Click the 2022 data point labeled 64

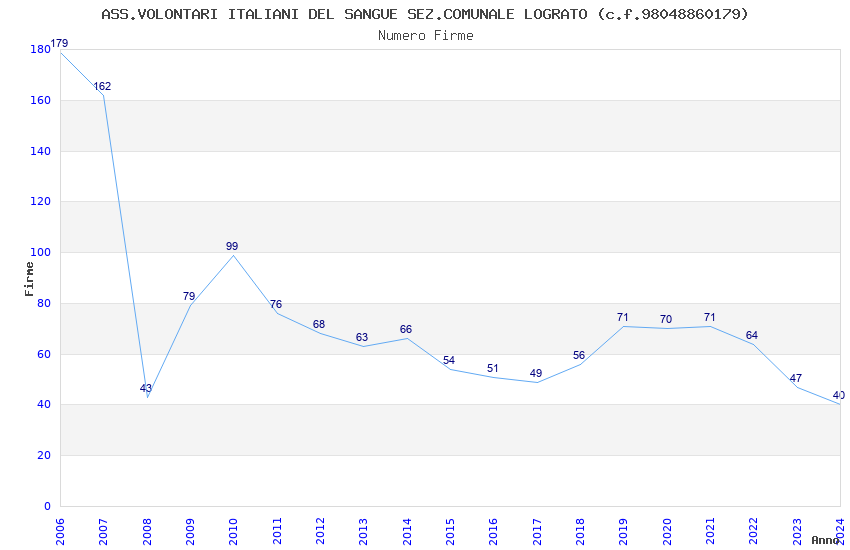[753, 344]
